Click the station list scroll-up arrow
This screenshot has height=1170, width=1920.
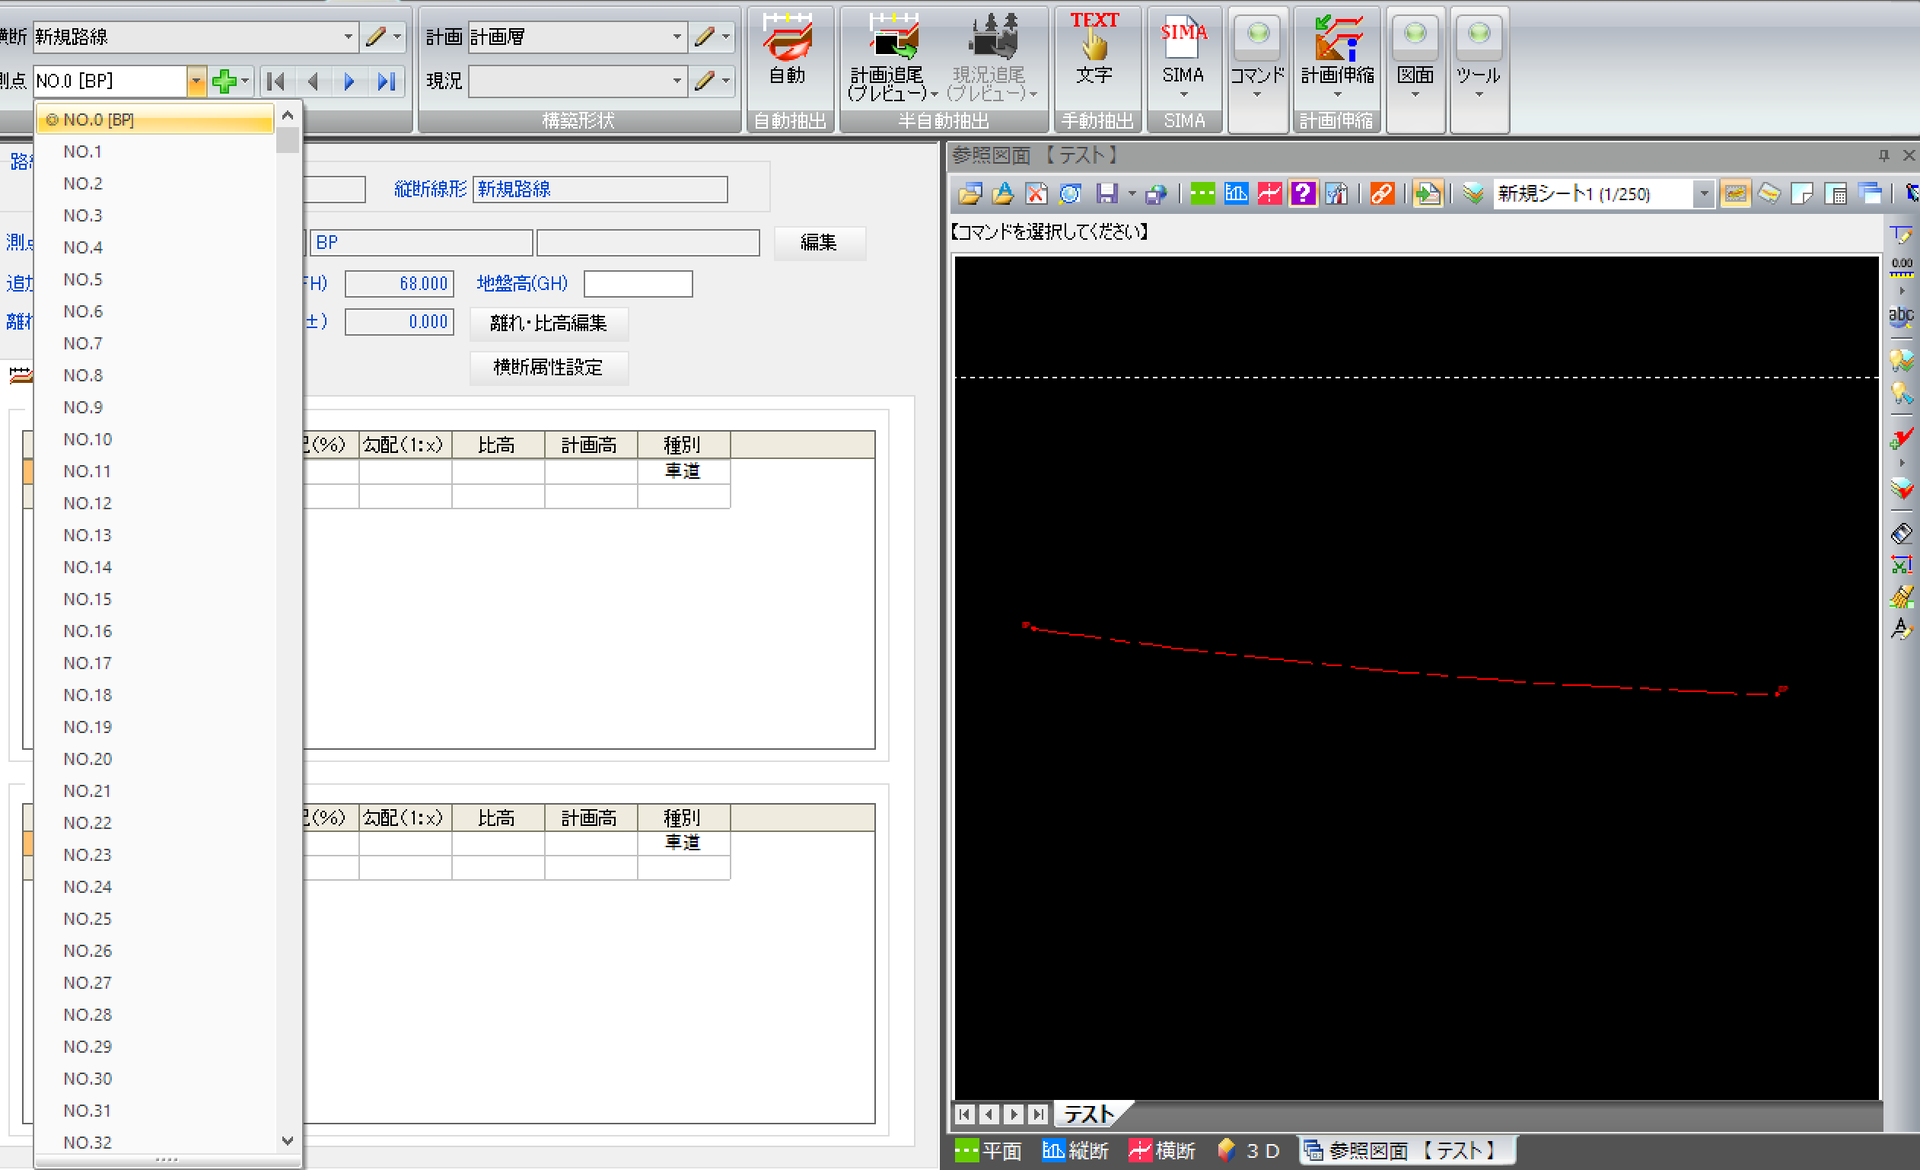coord(288,115)
